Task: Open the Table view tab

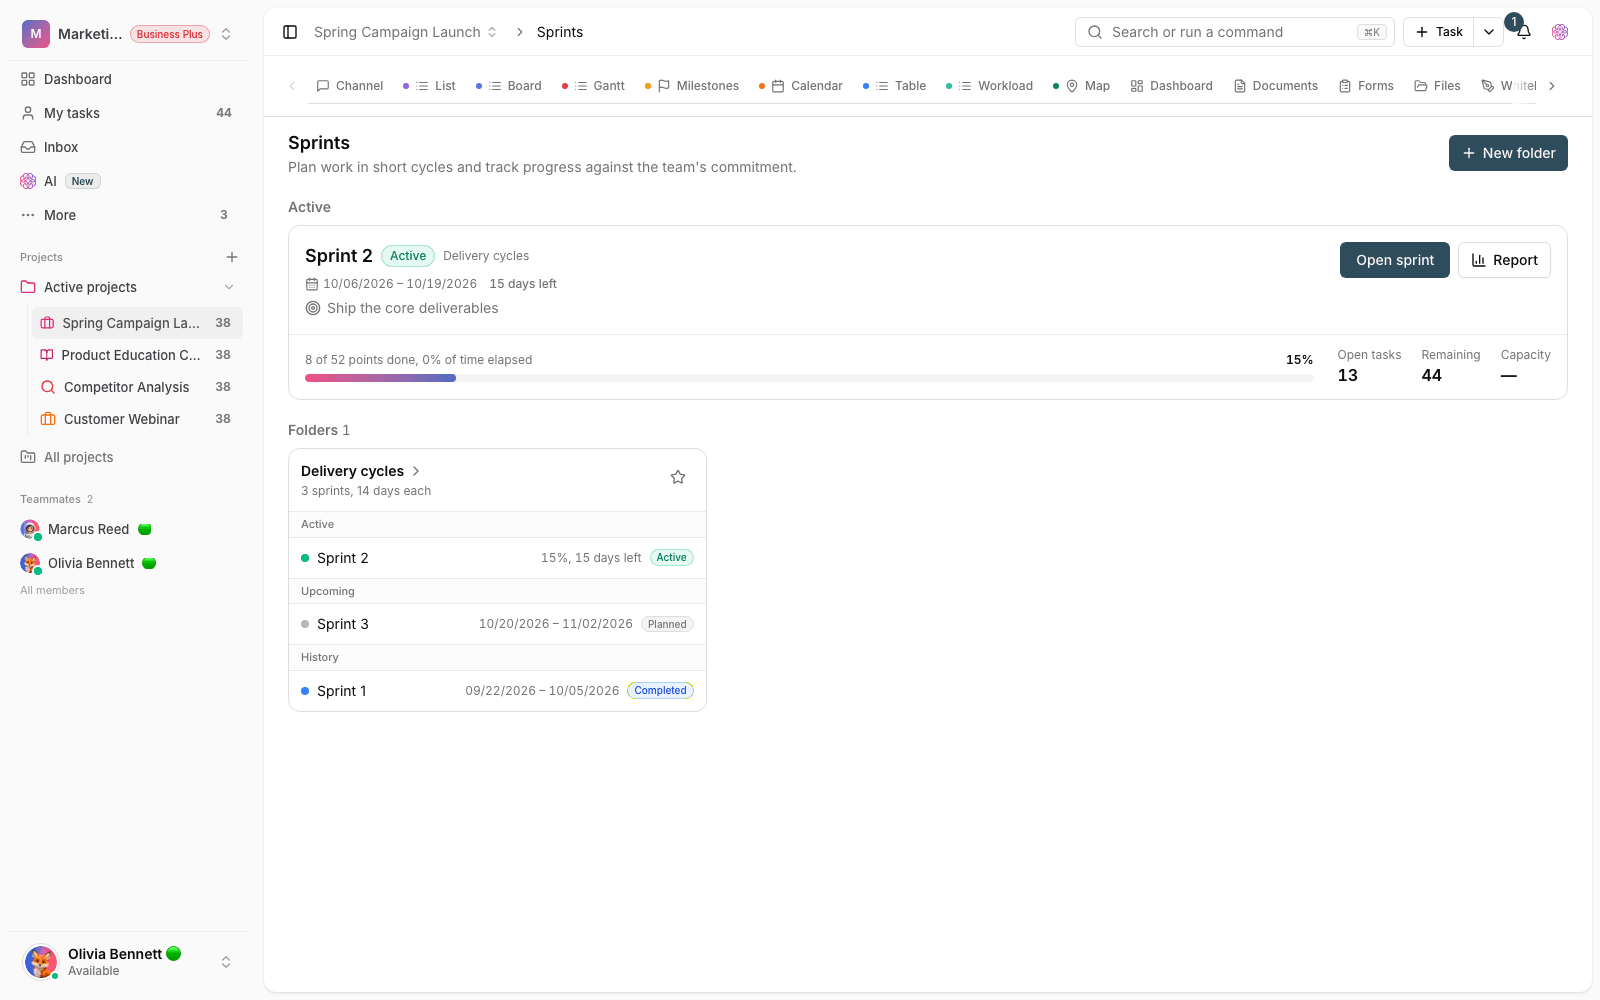Action: (895, 86)
